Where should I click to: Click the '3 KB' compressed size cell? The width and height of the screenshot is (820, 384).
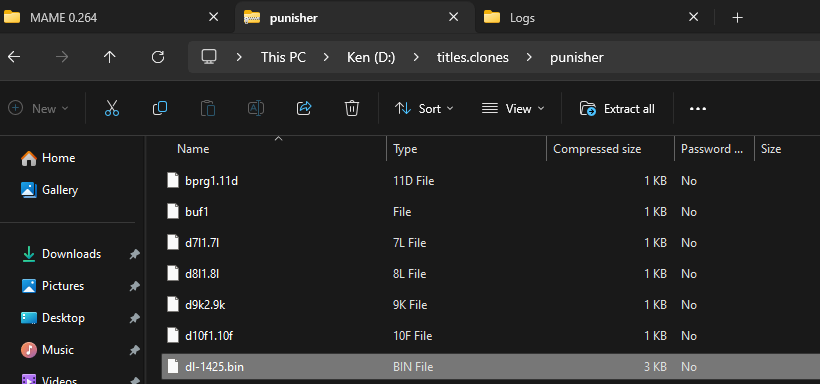[655, 367]
